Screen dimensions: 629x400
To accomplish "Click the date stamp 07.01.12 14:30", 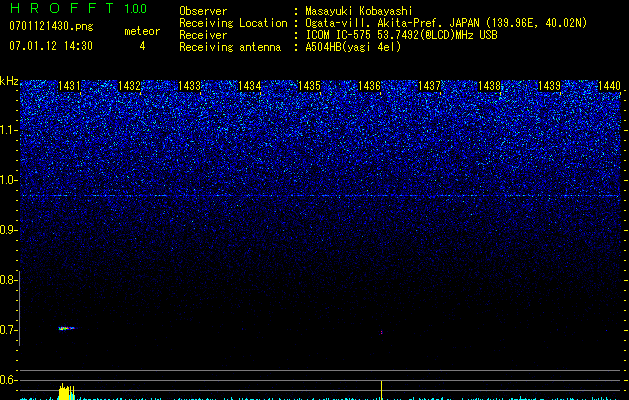I will pyautogui.click(x=51, y=46).
